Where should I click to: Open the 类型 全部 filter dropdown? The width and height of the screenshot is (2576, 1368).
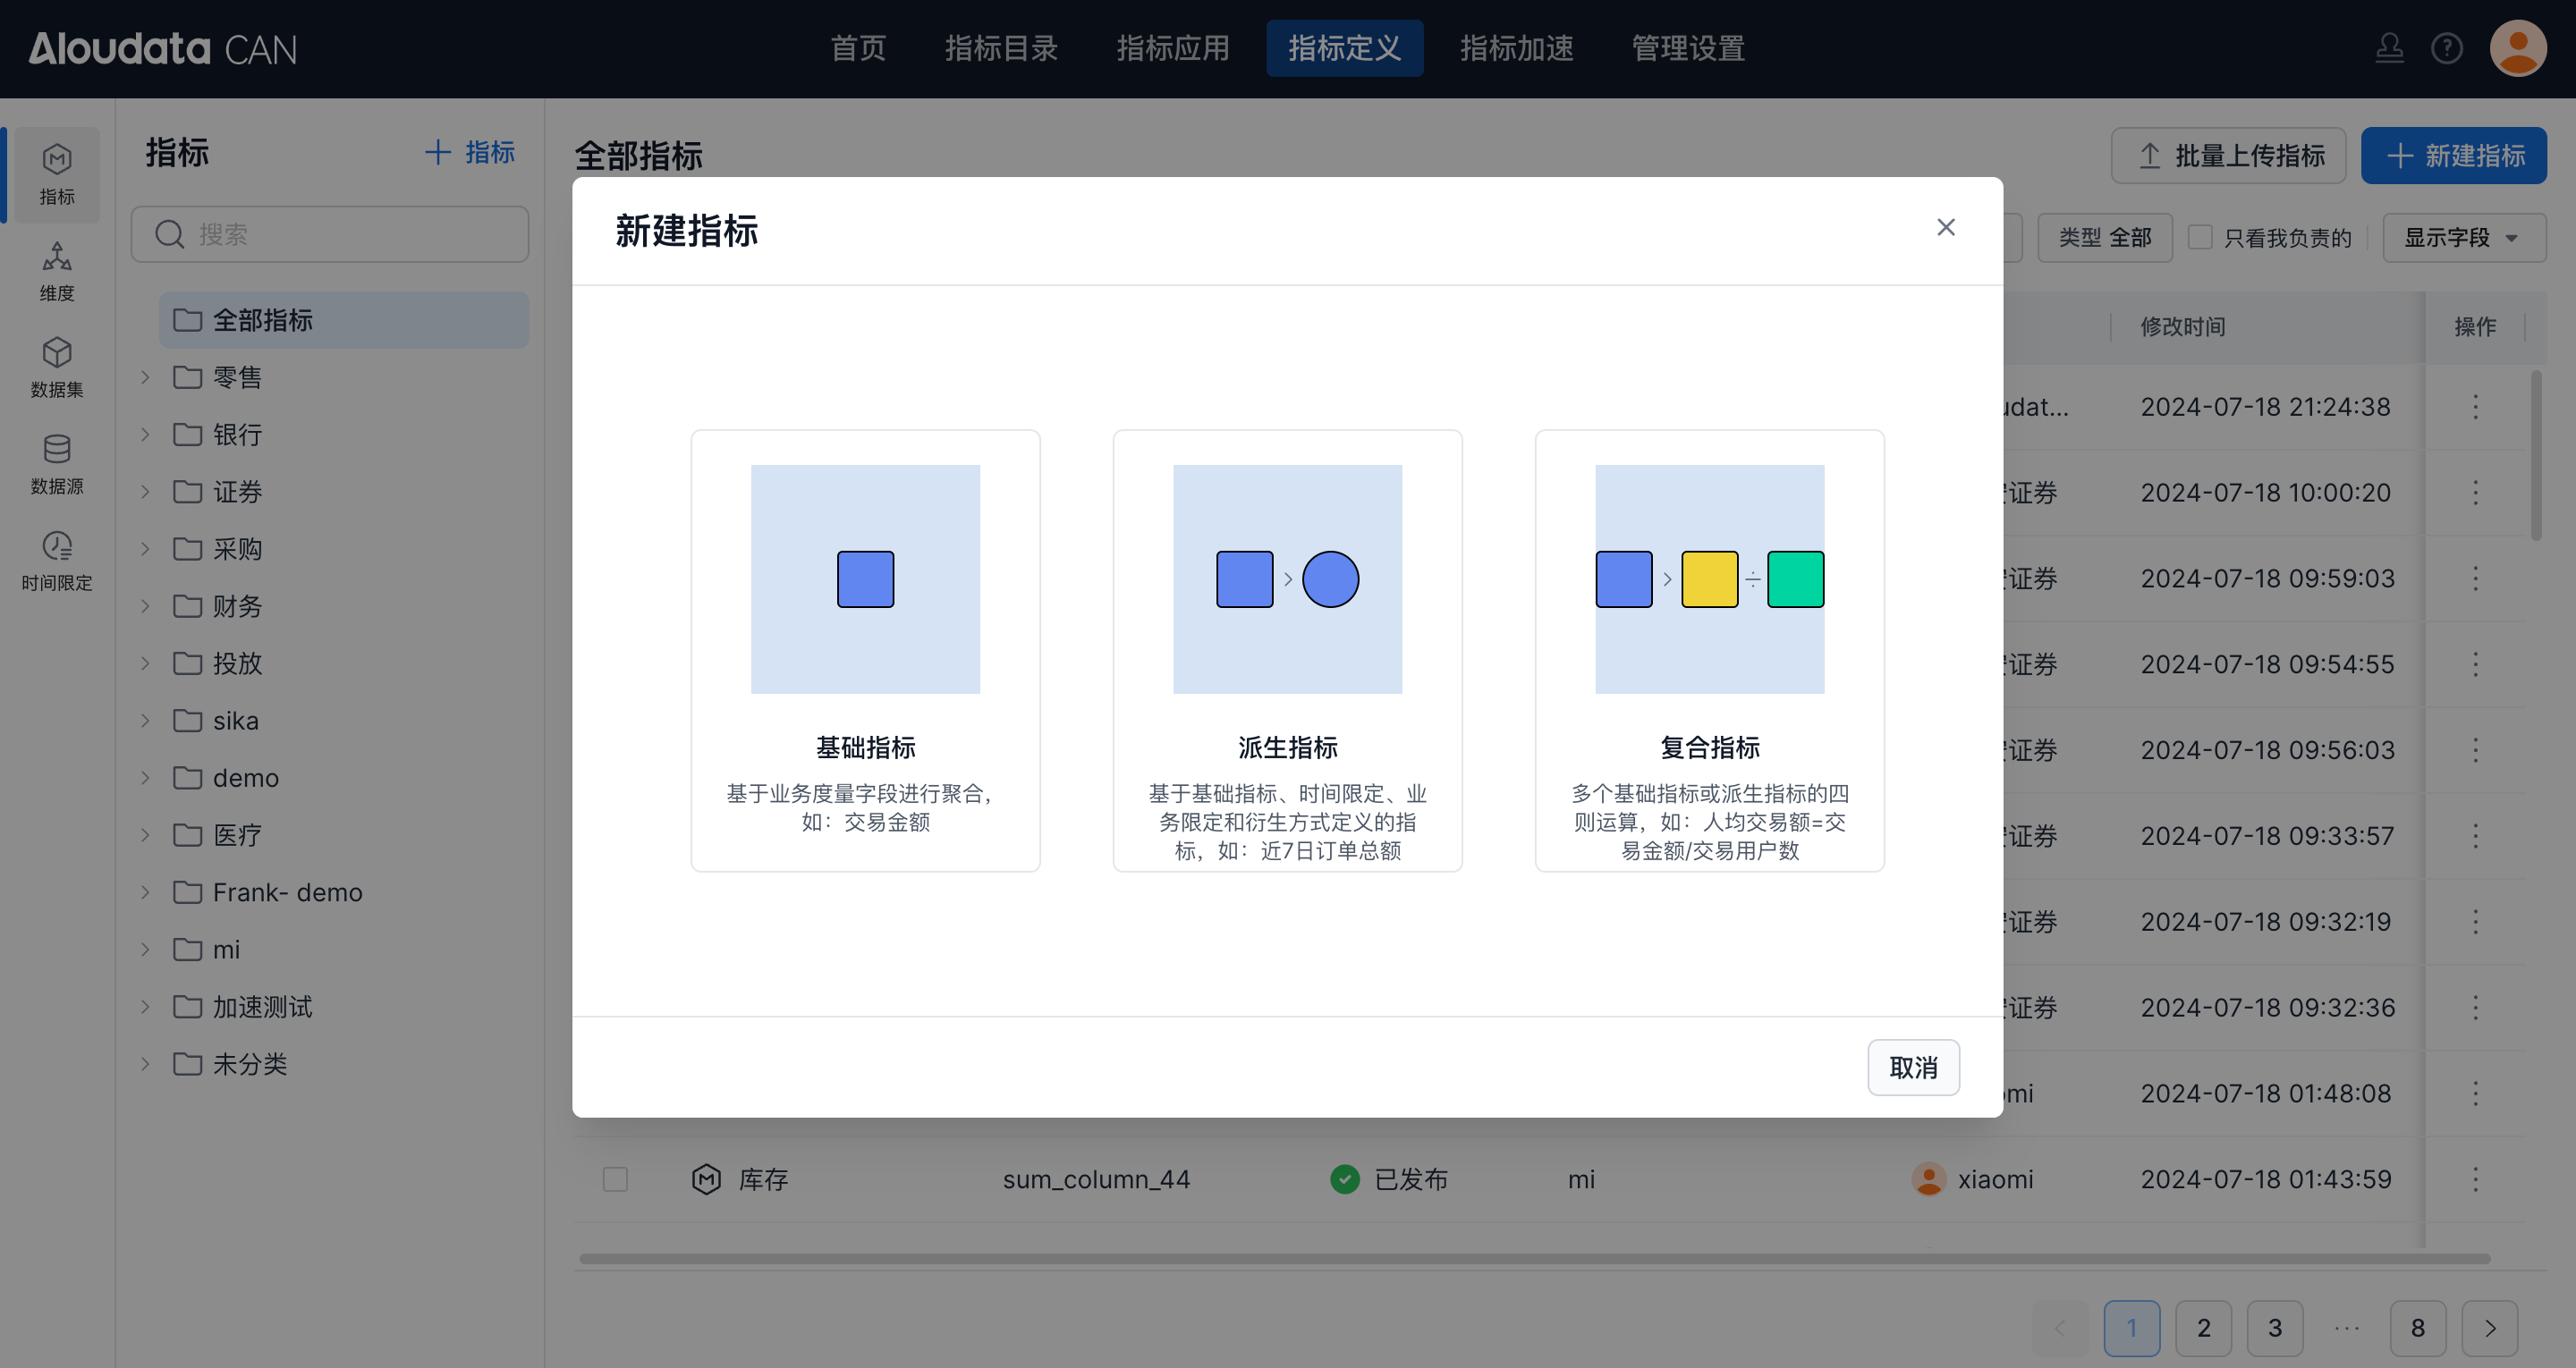(x=2104, y=237)
